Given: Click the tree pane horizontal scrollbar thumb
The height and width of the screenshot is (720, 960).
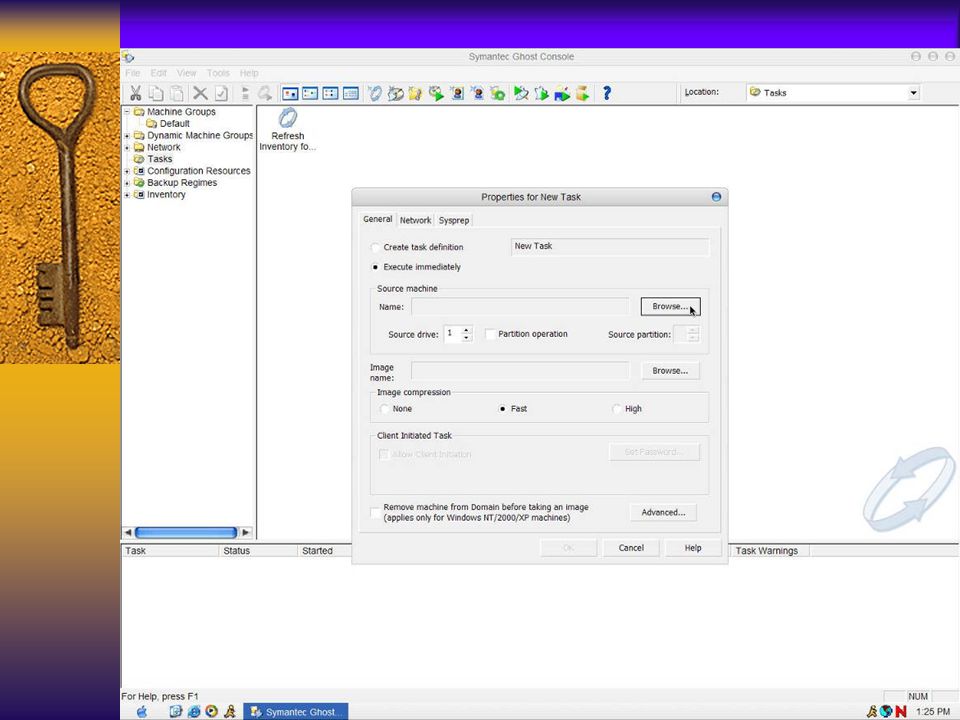Looking at the screenshot, I should pos(186,533).
